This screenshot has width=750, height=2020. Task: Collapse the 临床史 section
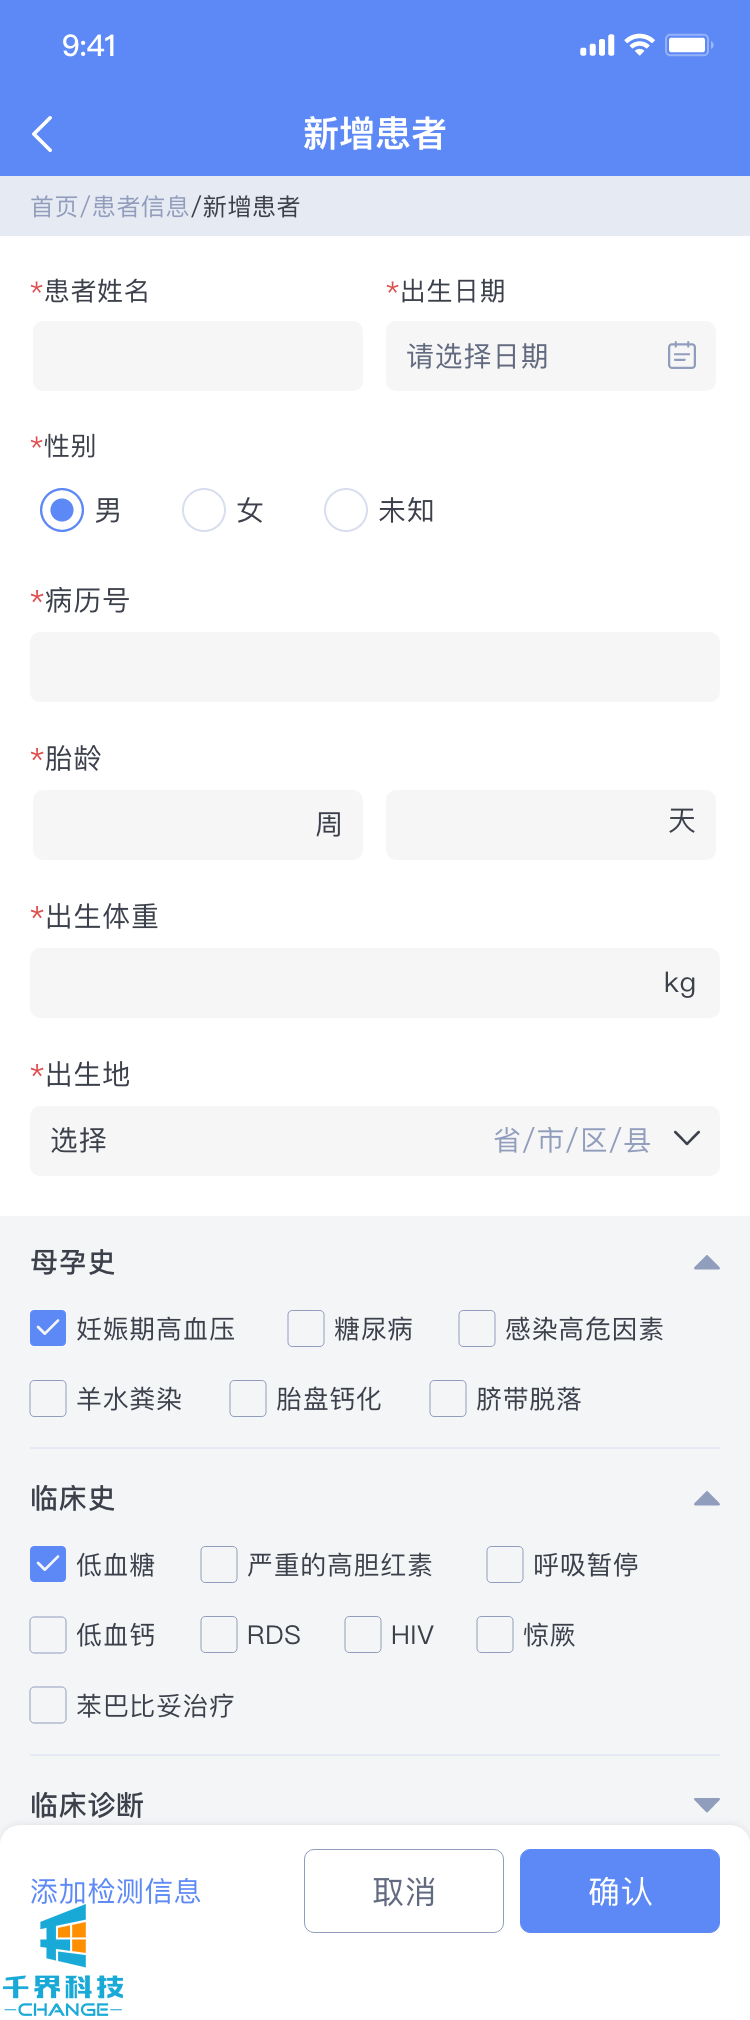707,1499
